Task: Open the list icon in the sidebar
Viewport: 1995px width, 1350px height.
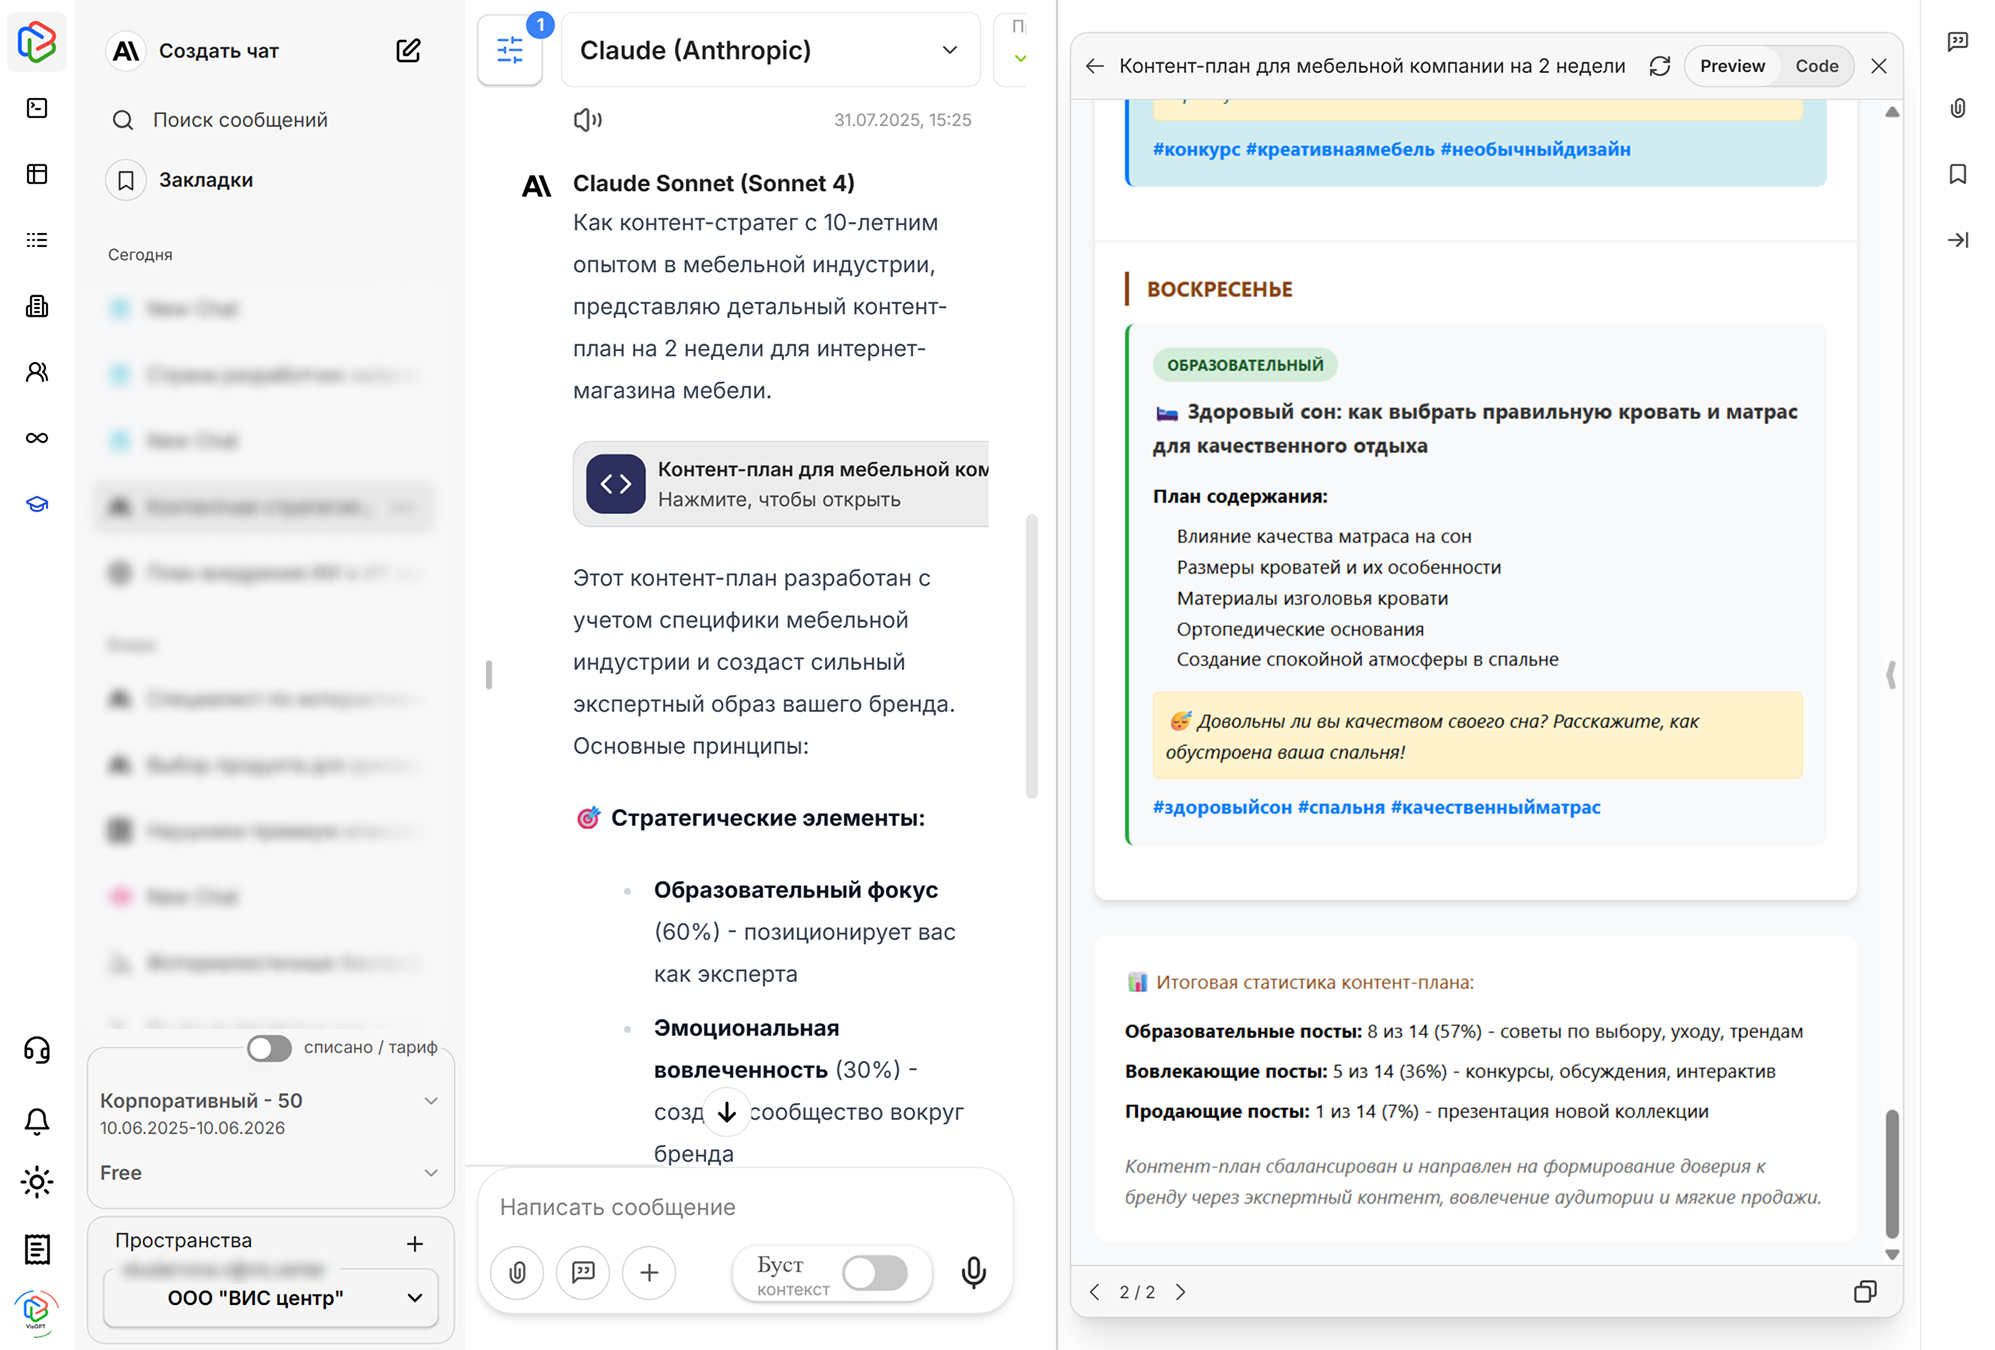Action: tap(37, 240)
